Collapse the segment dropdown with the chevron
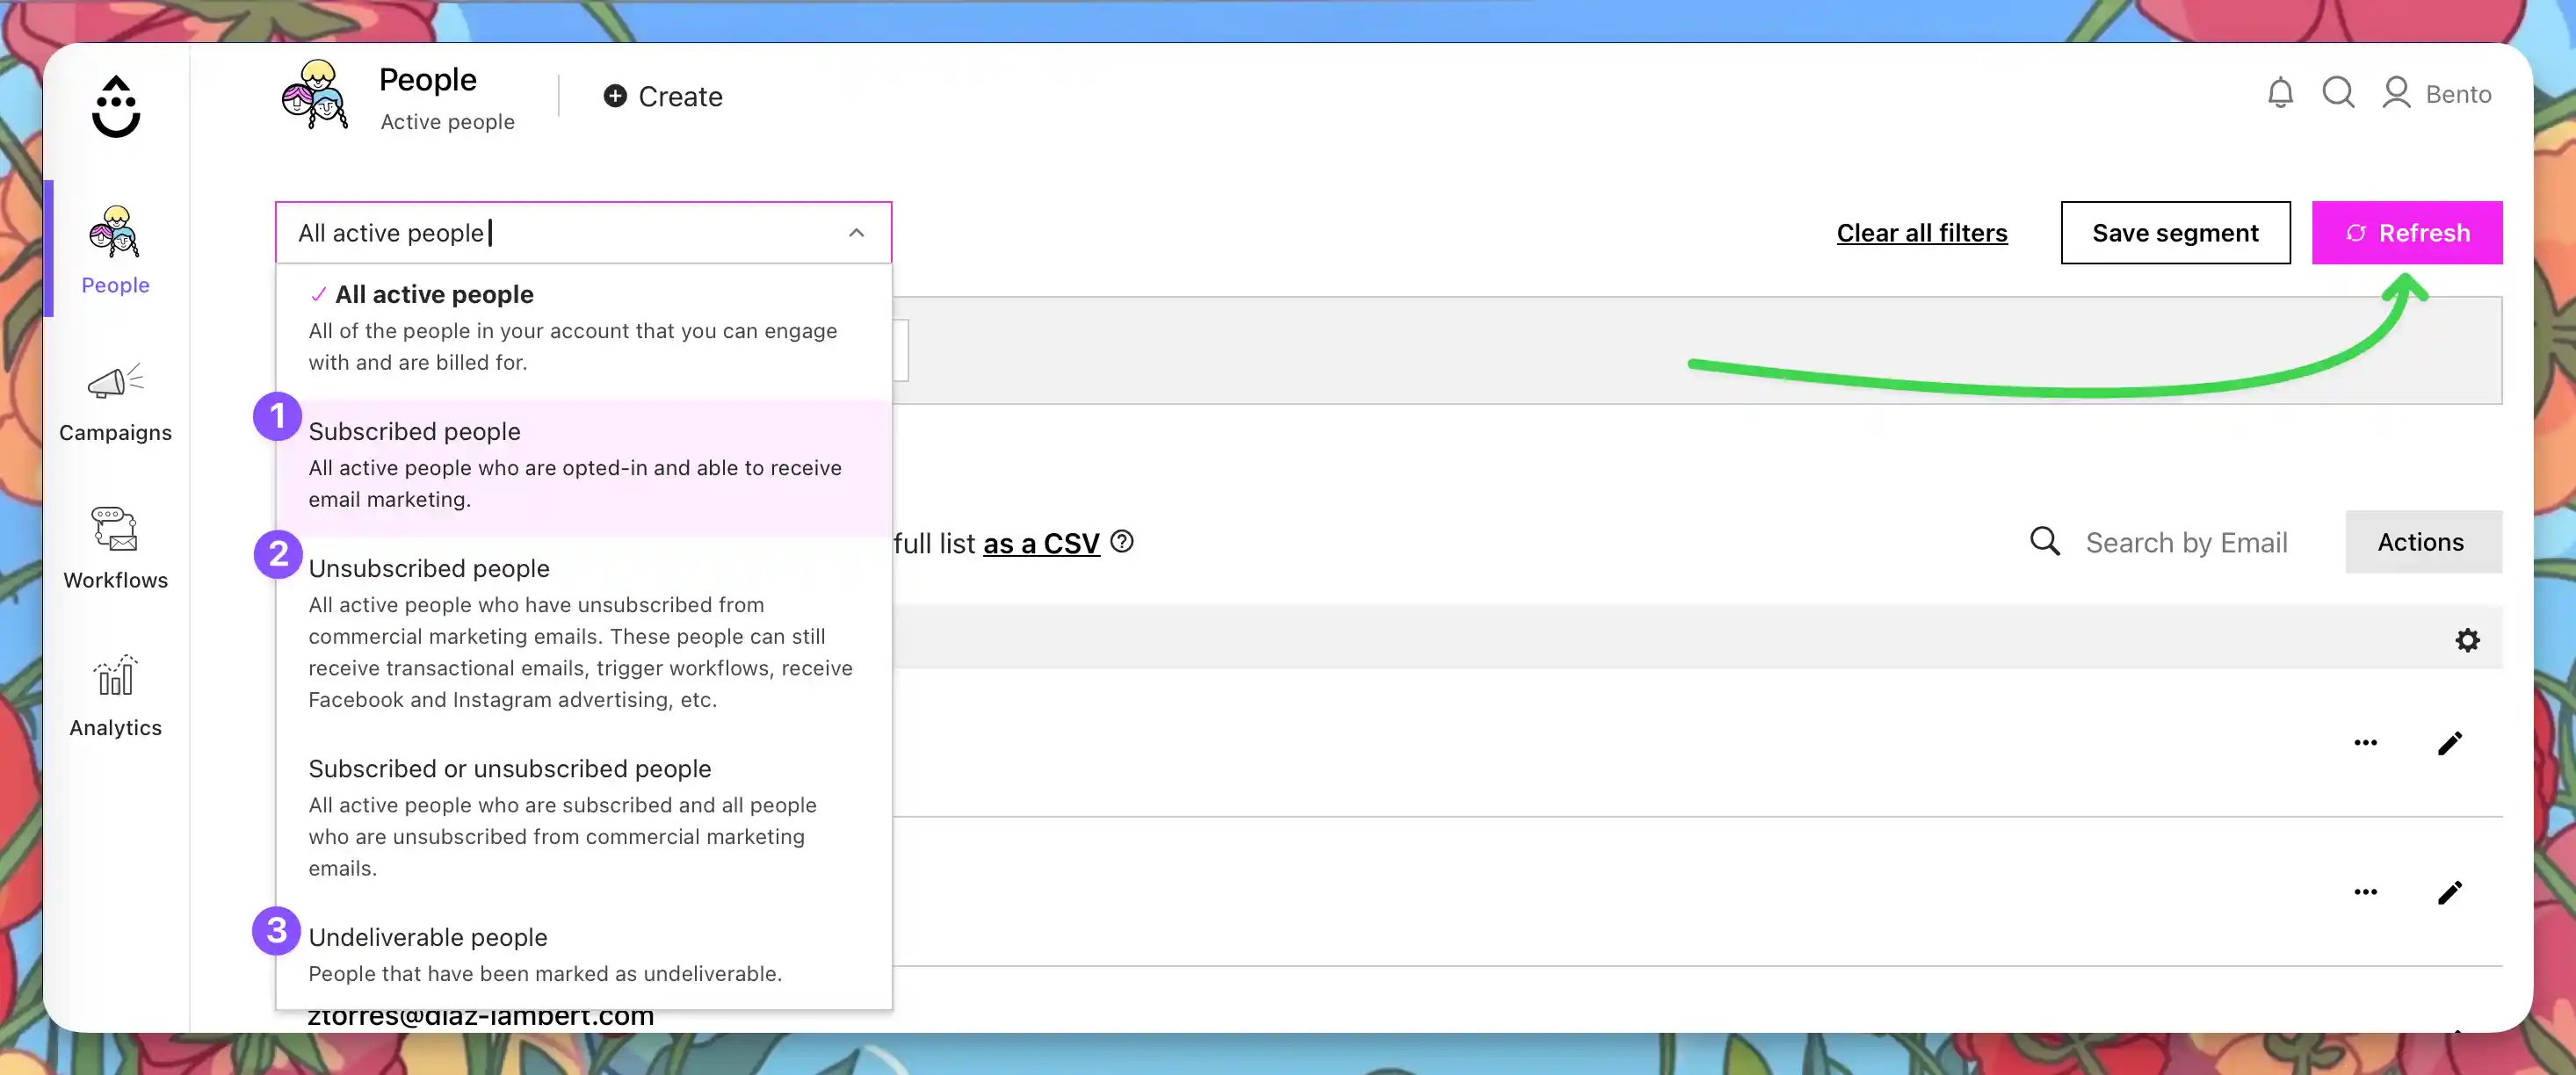The height and width of the screenshot is (1075, 2576). click(x=856, y=232)
